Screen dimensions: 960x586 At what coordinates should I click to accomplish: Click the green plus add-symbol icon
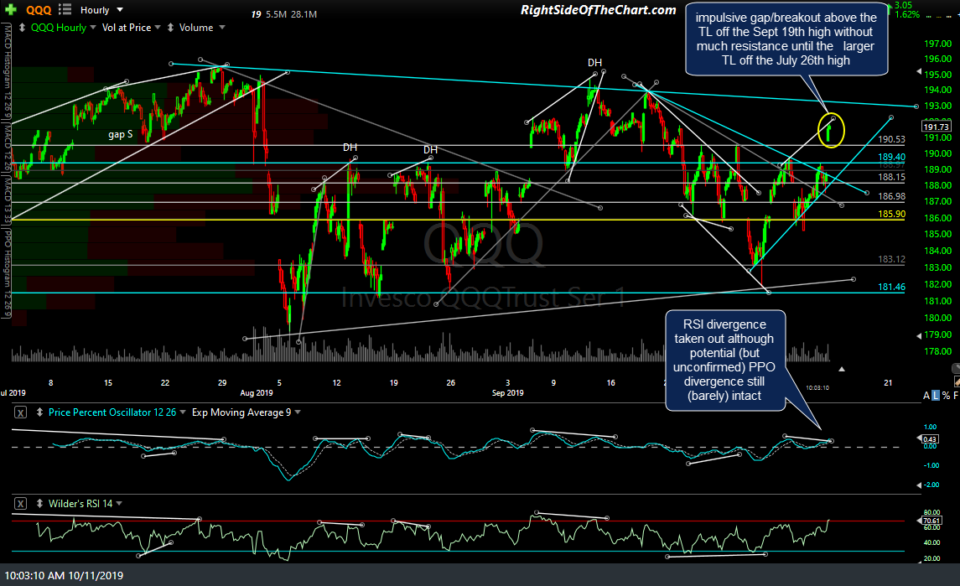coord(10,10)
